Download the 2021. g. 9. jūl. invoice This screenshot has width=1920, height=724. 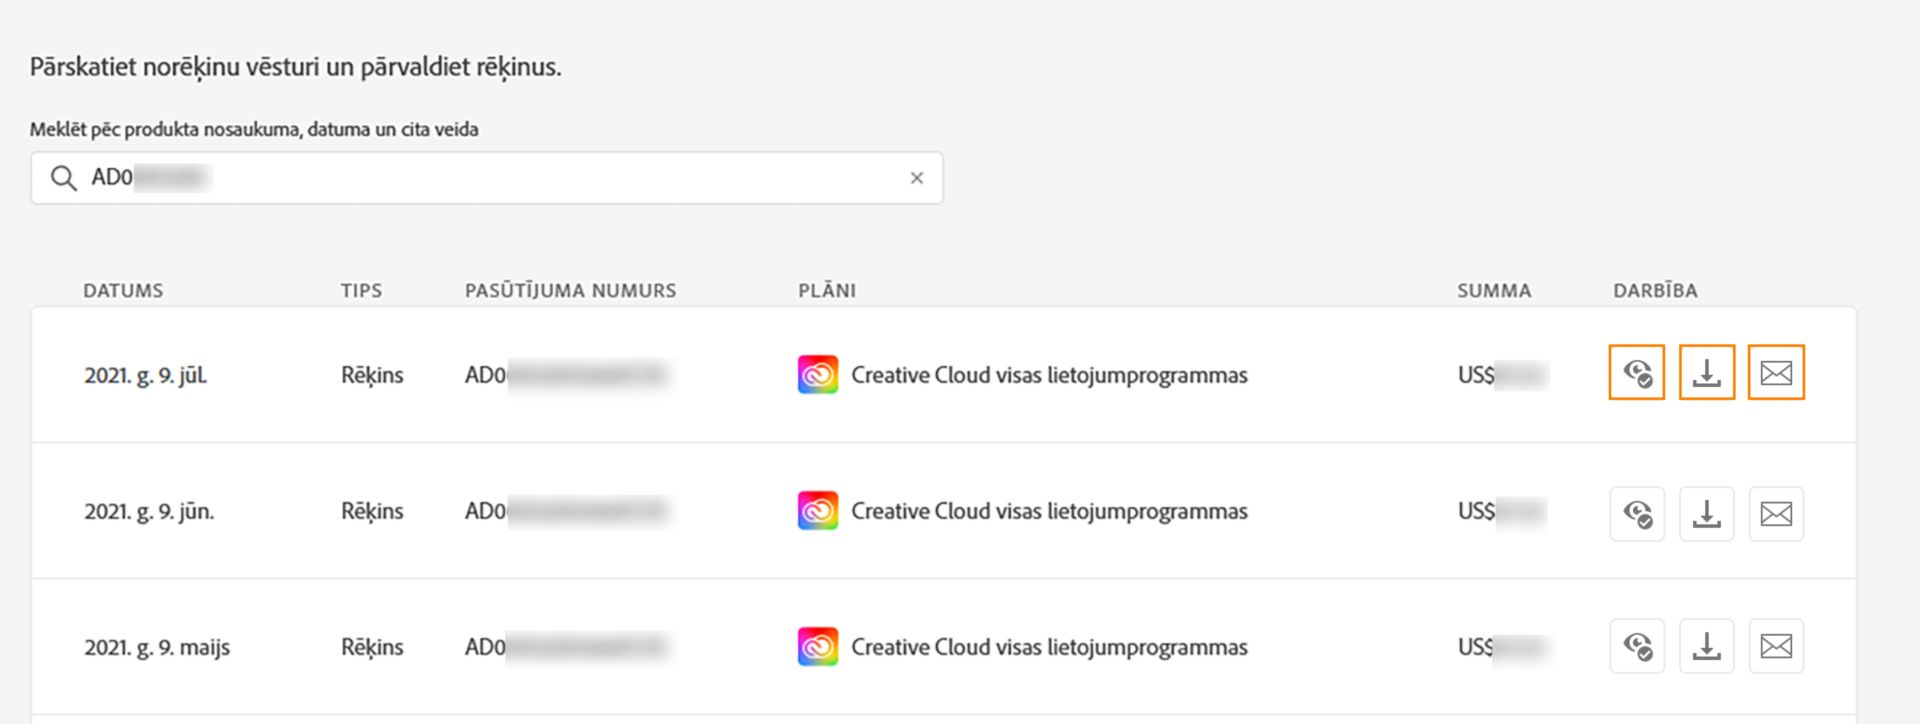pos(1706,373)
